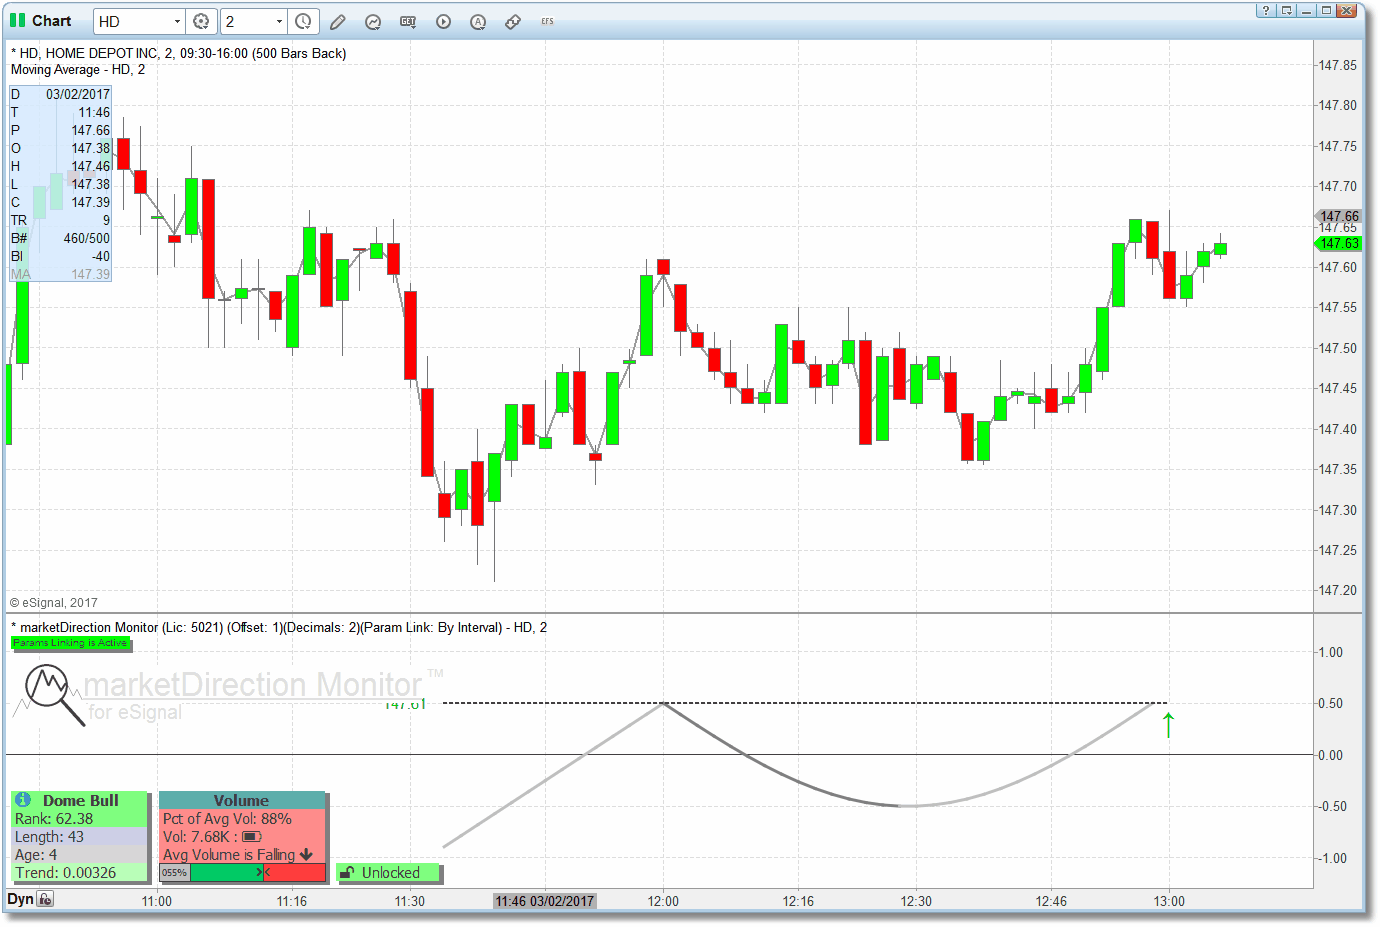Click the volume battery level icon
The width and height of the screenshot is (1380, 927).
coord(252,837)
